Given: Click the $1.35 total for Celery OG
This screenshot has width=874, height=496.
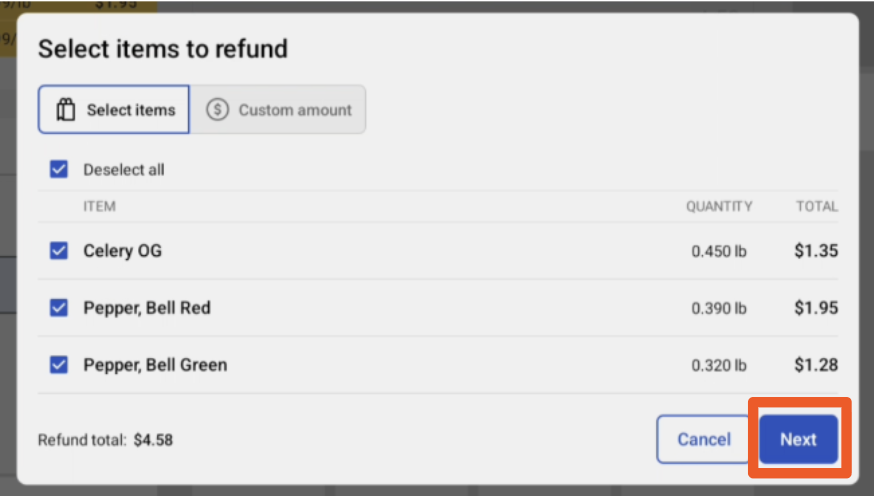Looking at the screenshot, I should 816,251.
